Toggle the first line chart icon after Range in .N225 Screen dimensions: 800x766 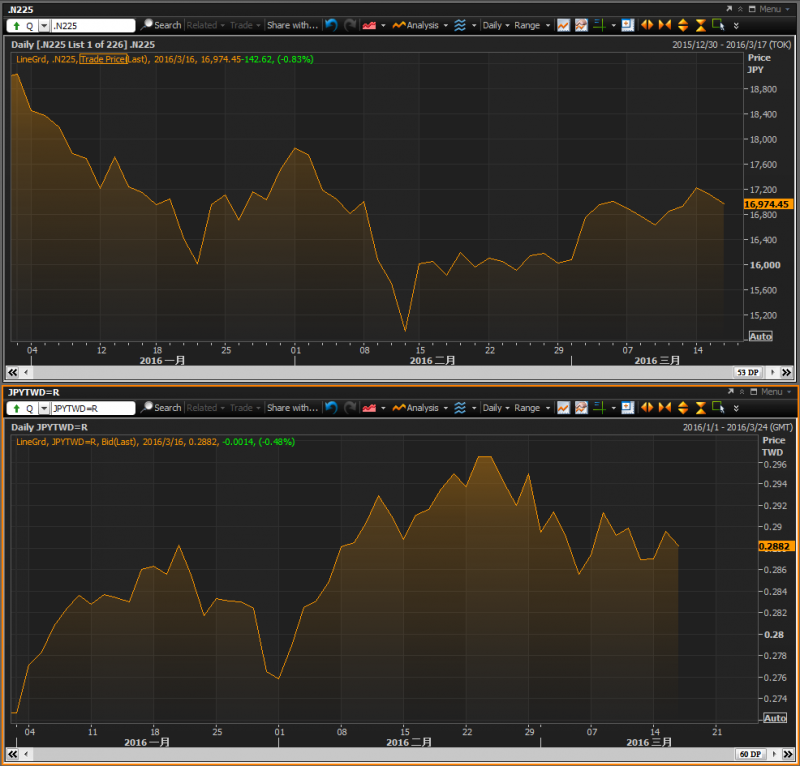coord(564,25)
